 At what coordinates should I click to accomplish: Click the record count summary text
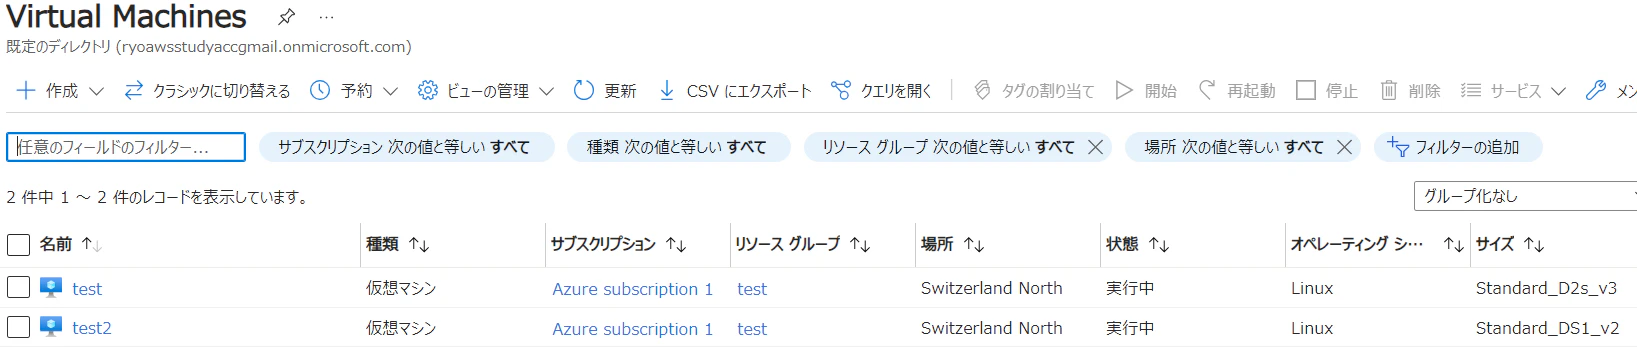[157, 197]
